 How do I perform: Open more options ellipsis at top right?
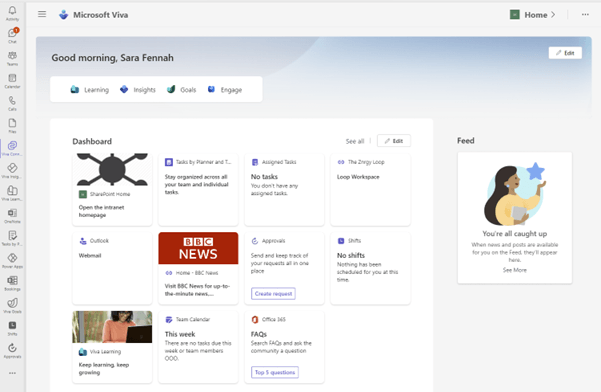(585, 15)
